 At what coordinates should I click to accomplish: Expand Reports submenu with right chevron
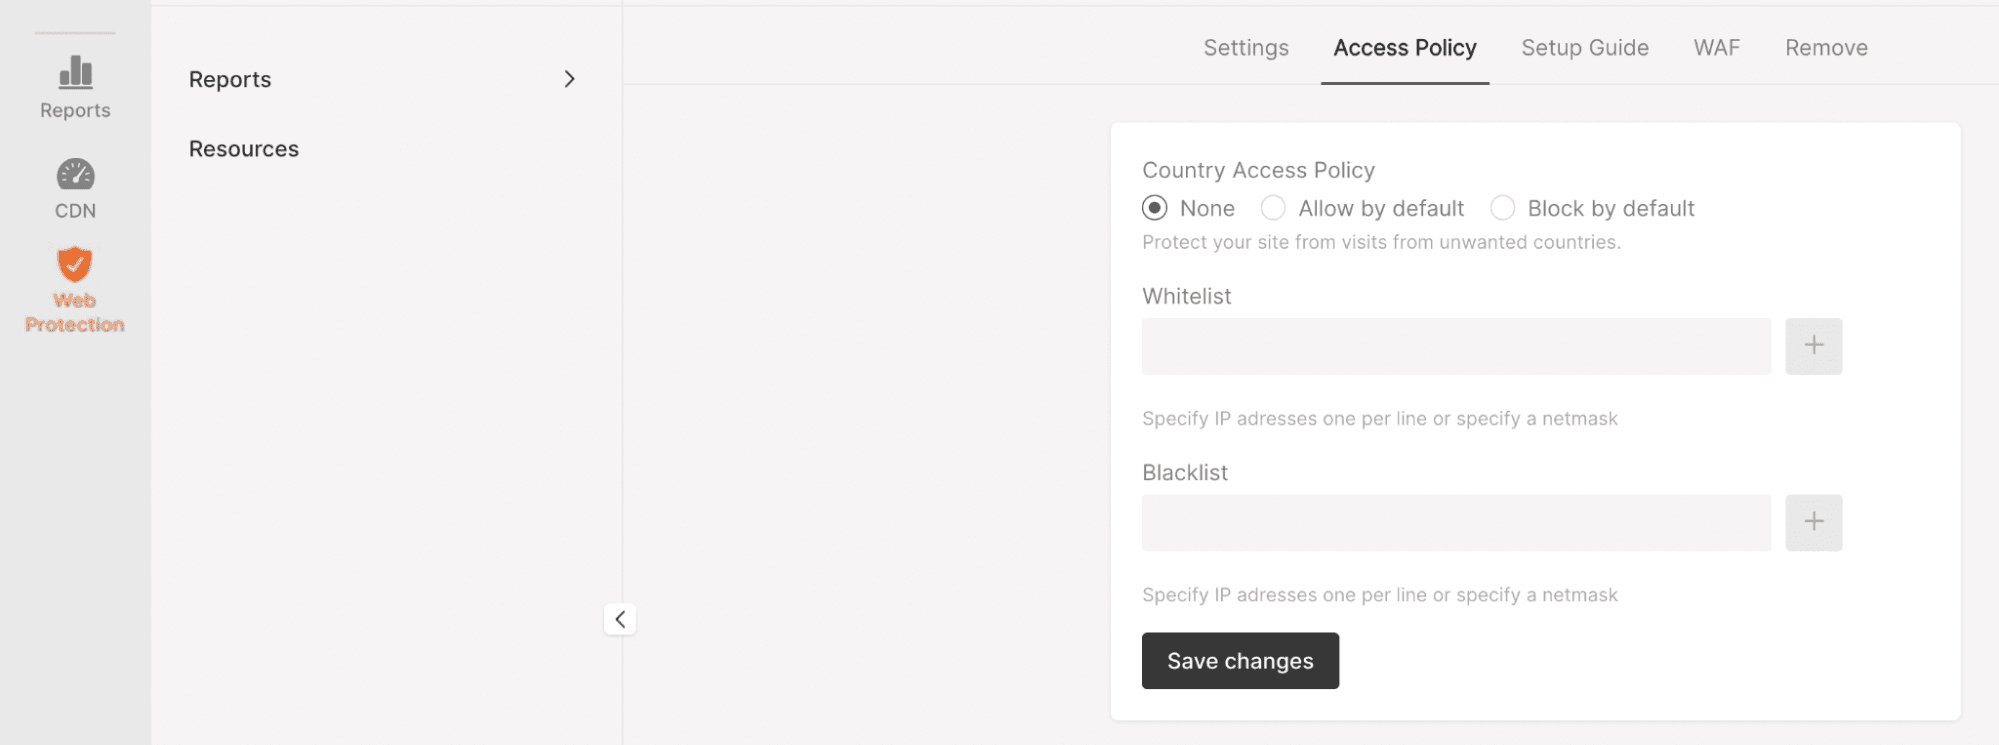569,79
